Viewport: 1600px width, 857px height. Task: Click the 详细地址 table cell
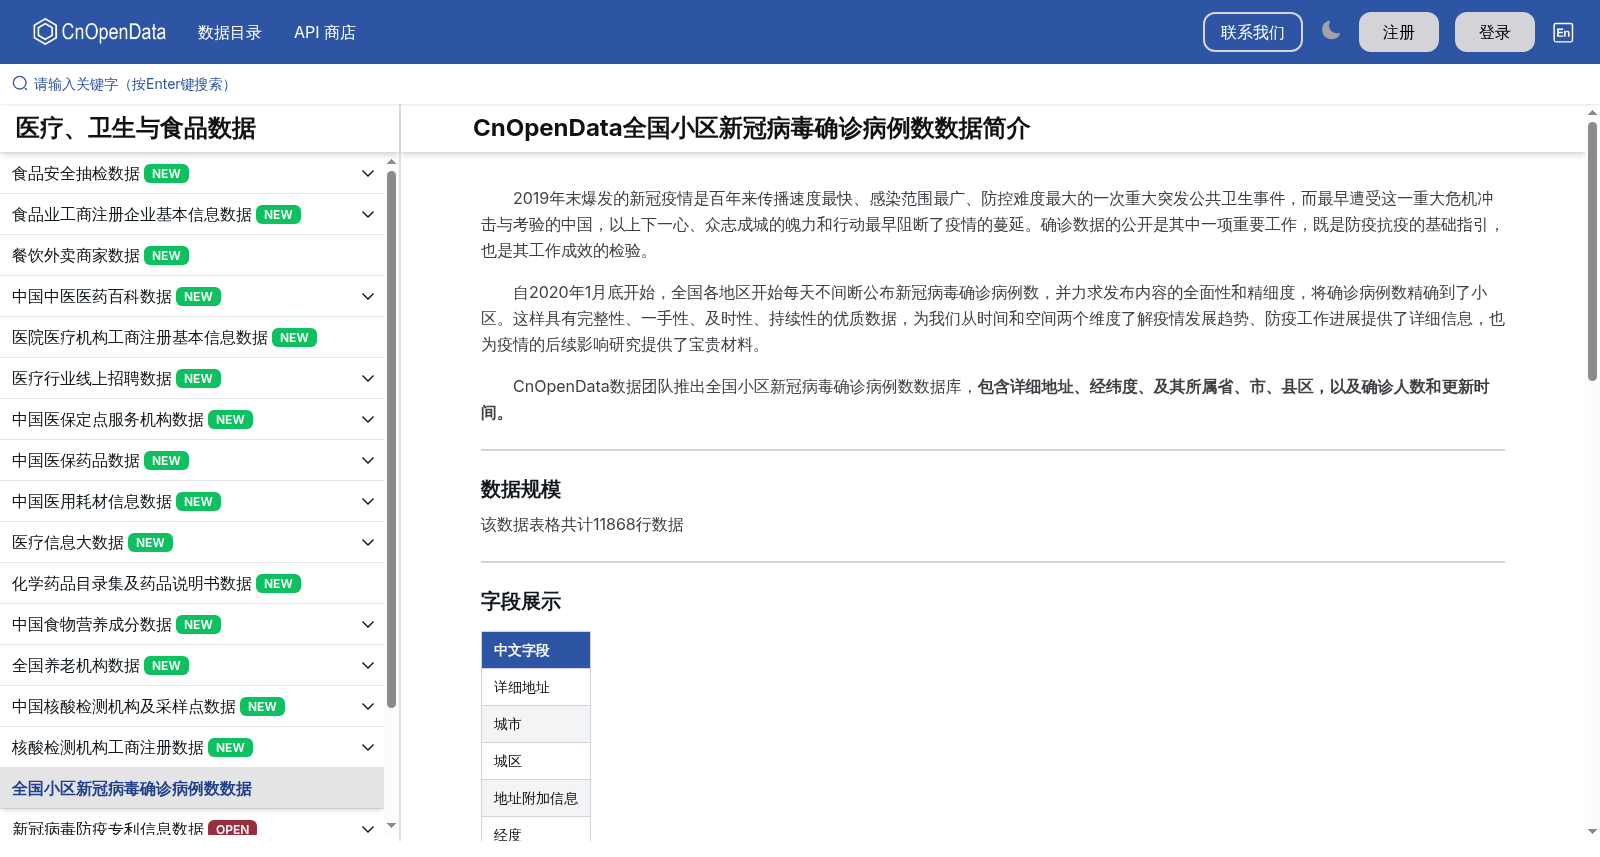[x=536, y=687]
